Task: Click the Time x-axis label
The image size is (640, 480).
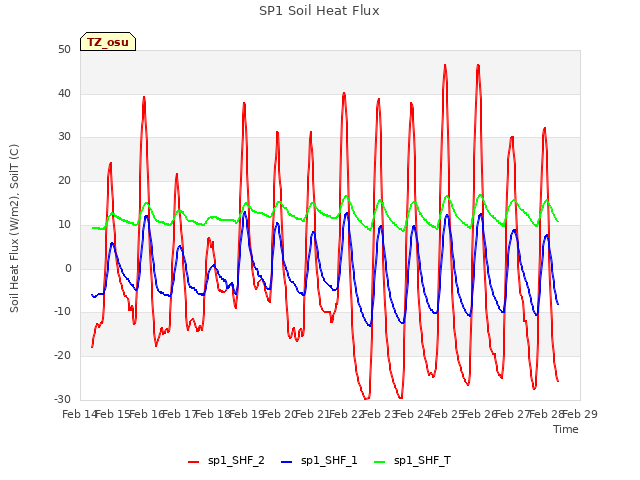Action: click(566, 429)
